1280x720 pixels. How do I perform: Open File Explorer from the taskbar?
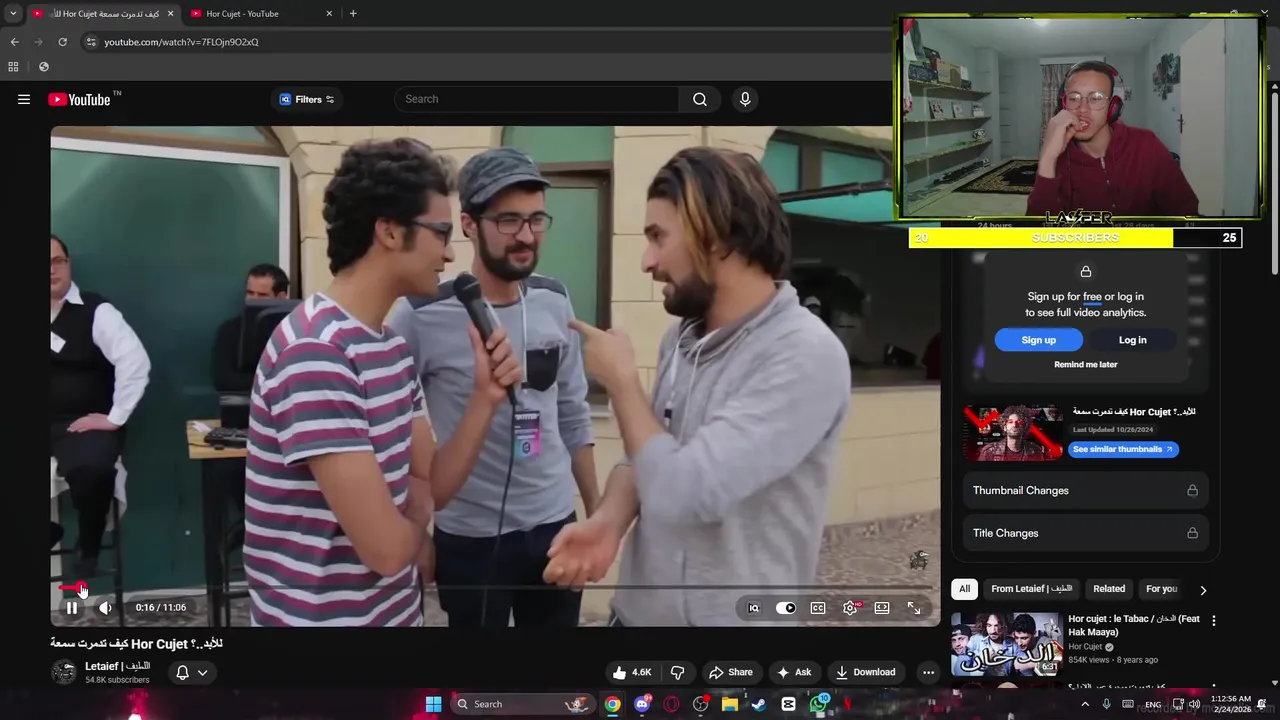[x=730, y=704]
